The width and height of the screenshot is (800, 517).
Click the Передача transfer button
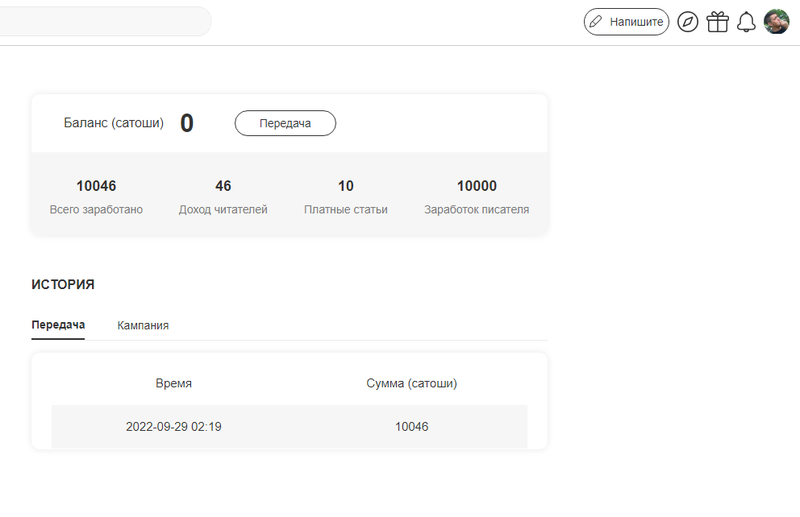(x=285, y=123)
